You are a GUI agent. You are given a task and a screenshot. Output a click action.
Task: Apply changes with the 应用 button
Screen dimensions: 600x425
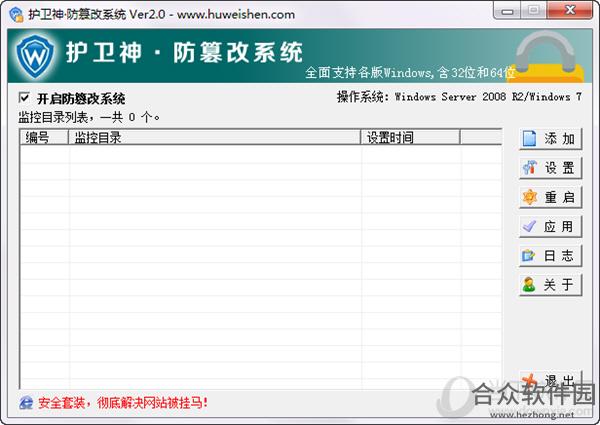click(x=550, y=226)
